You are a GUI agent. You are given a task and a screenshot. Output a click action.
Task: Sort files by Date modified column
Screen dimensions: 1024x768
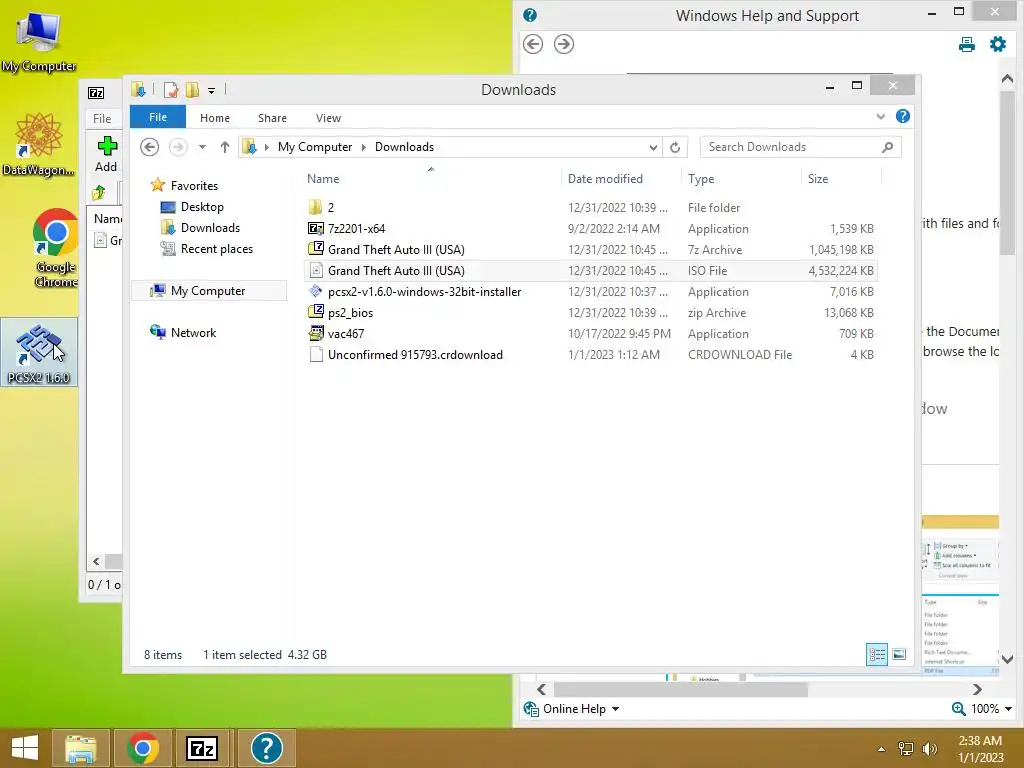[x=620, y=179]
